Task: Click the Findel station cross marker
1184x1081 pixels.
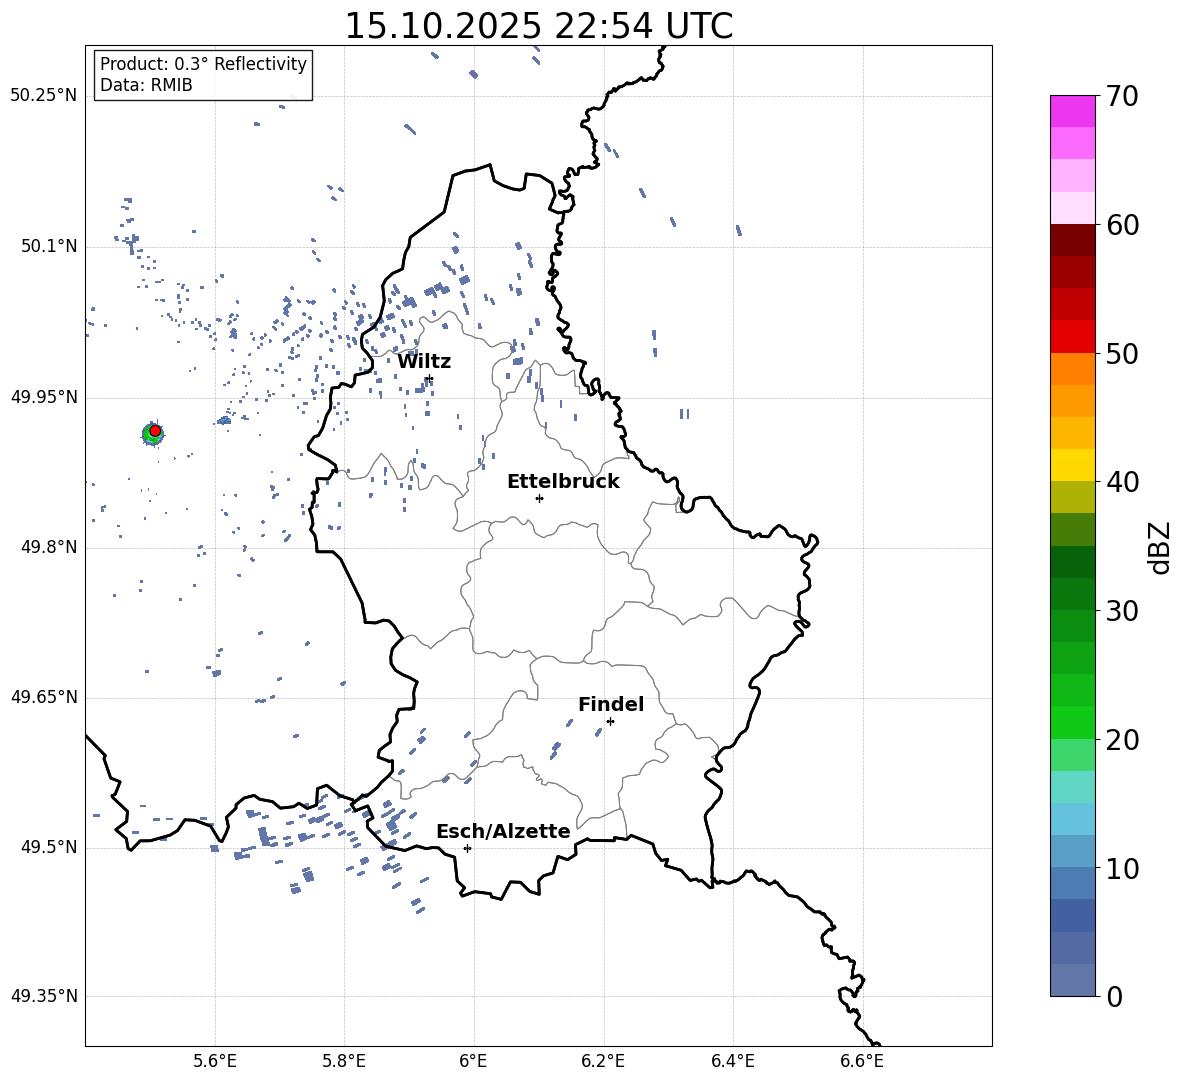Action: click(x=610, y=721)
